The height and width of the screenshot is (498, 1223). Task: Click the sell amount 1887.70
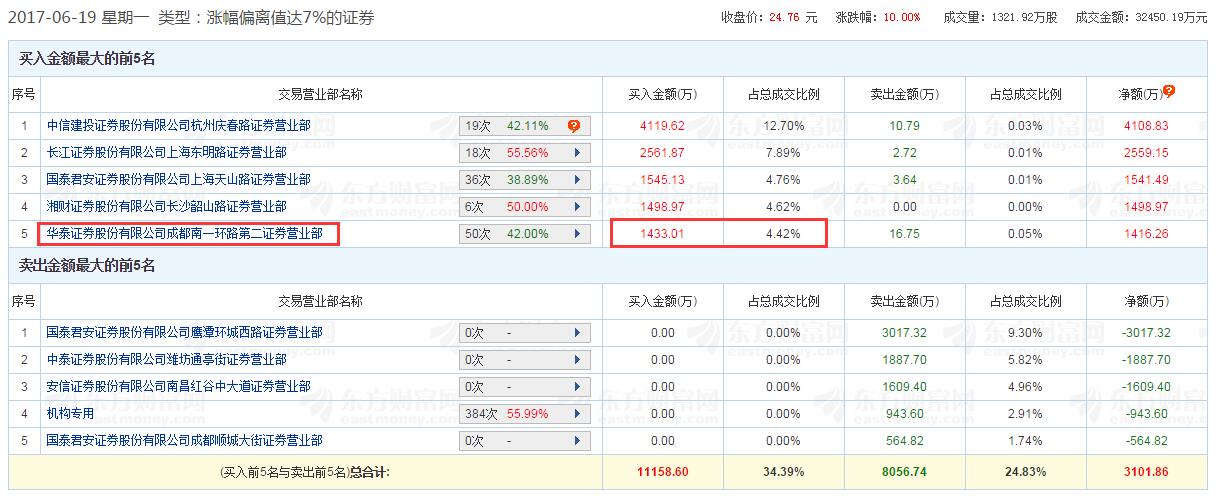point(904,359)
